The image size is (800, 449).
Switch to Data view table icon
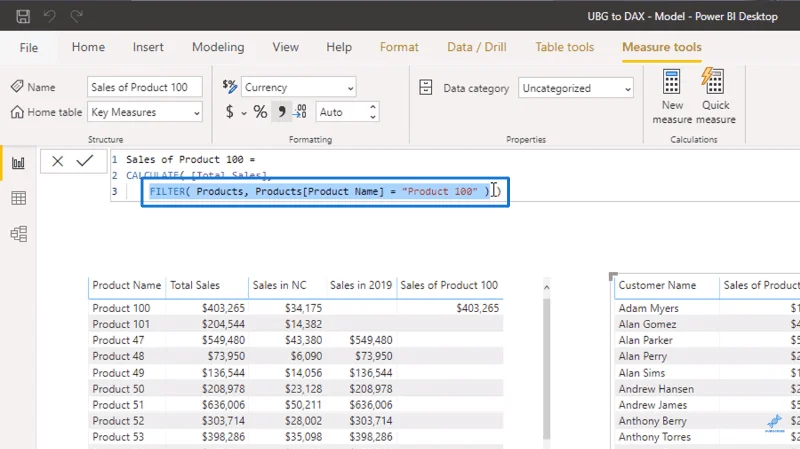point(18,198)
